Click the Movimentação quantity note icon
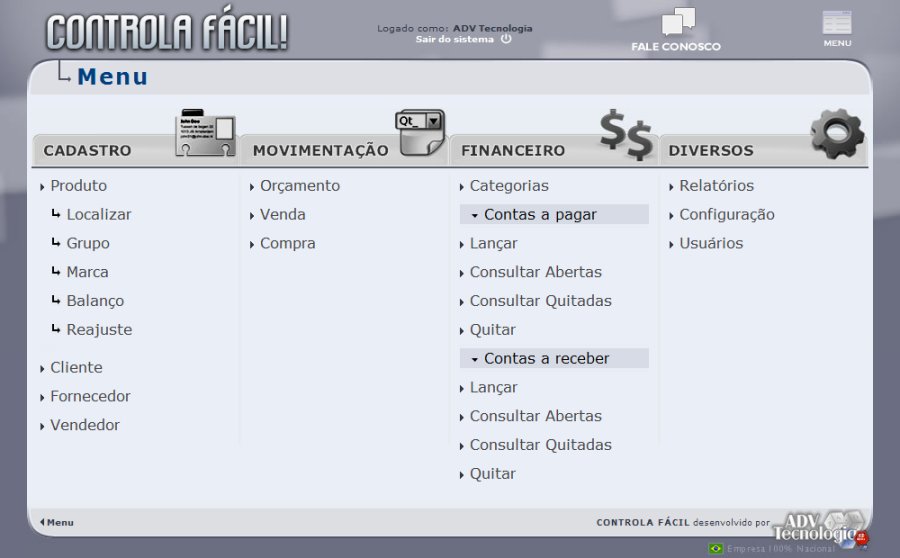Viewport: 900px width, 558px height. click(420, 132)
